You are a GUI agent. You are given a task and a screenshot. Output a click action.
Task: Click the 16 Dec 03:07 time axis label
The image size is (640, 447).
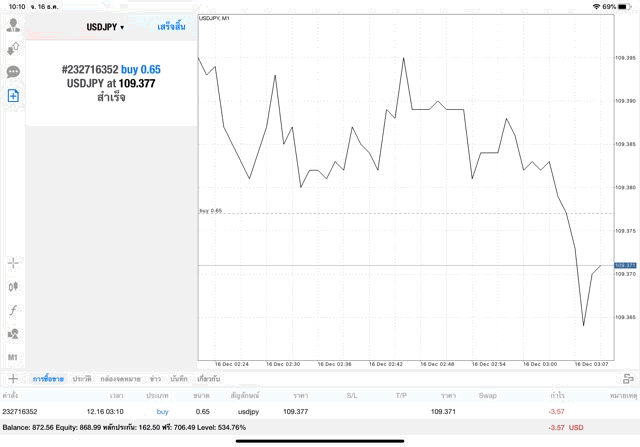[591, 364]
